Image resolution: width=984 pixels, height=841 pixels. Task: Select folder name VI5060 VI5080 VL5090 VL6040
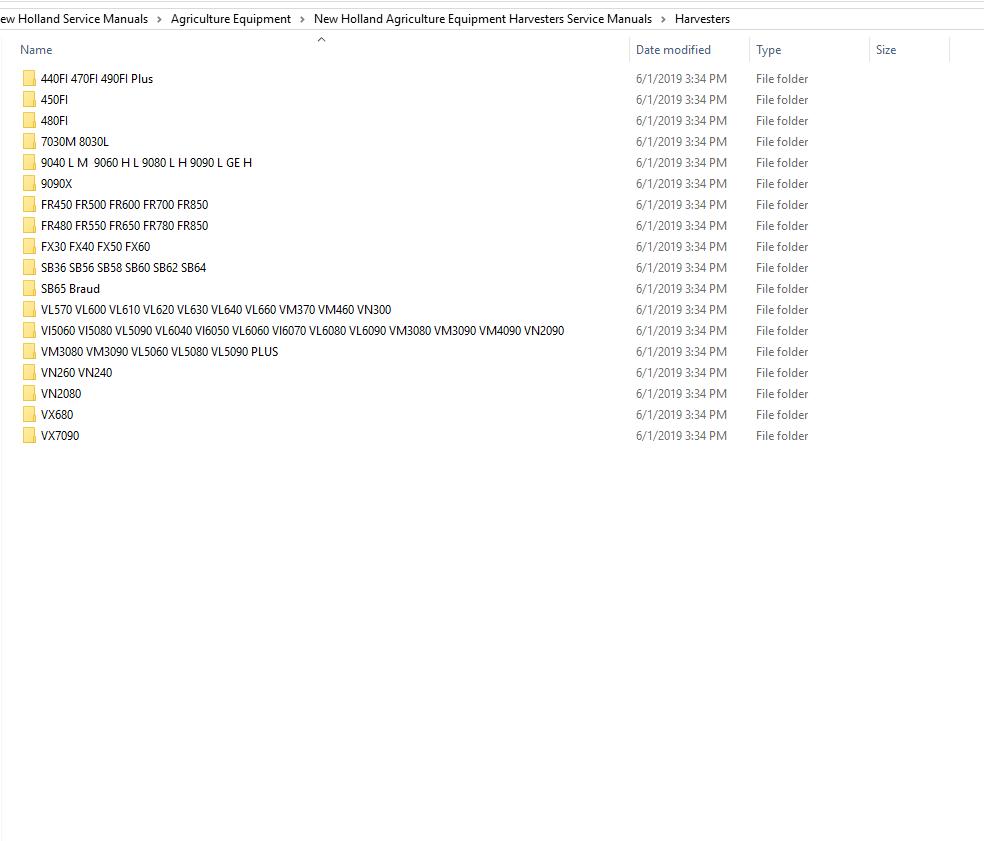tap(302, 331)
